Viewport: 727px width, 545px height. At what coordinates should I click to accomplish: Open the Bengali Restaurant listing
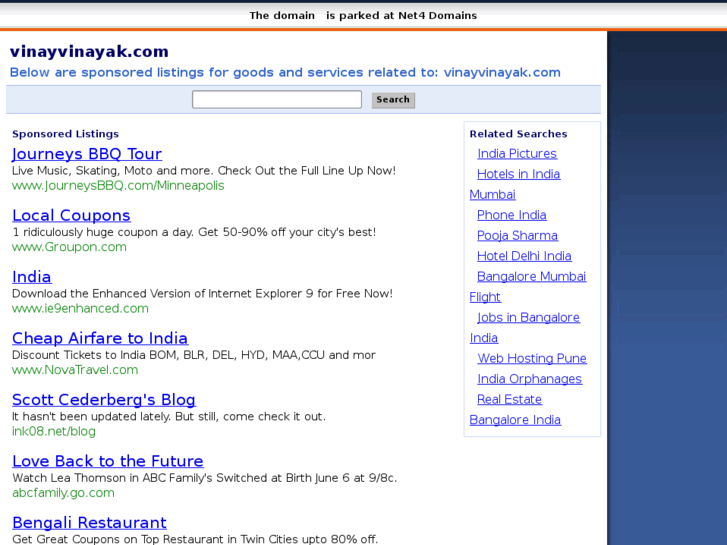pos(89,523)
